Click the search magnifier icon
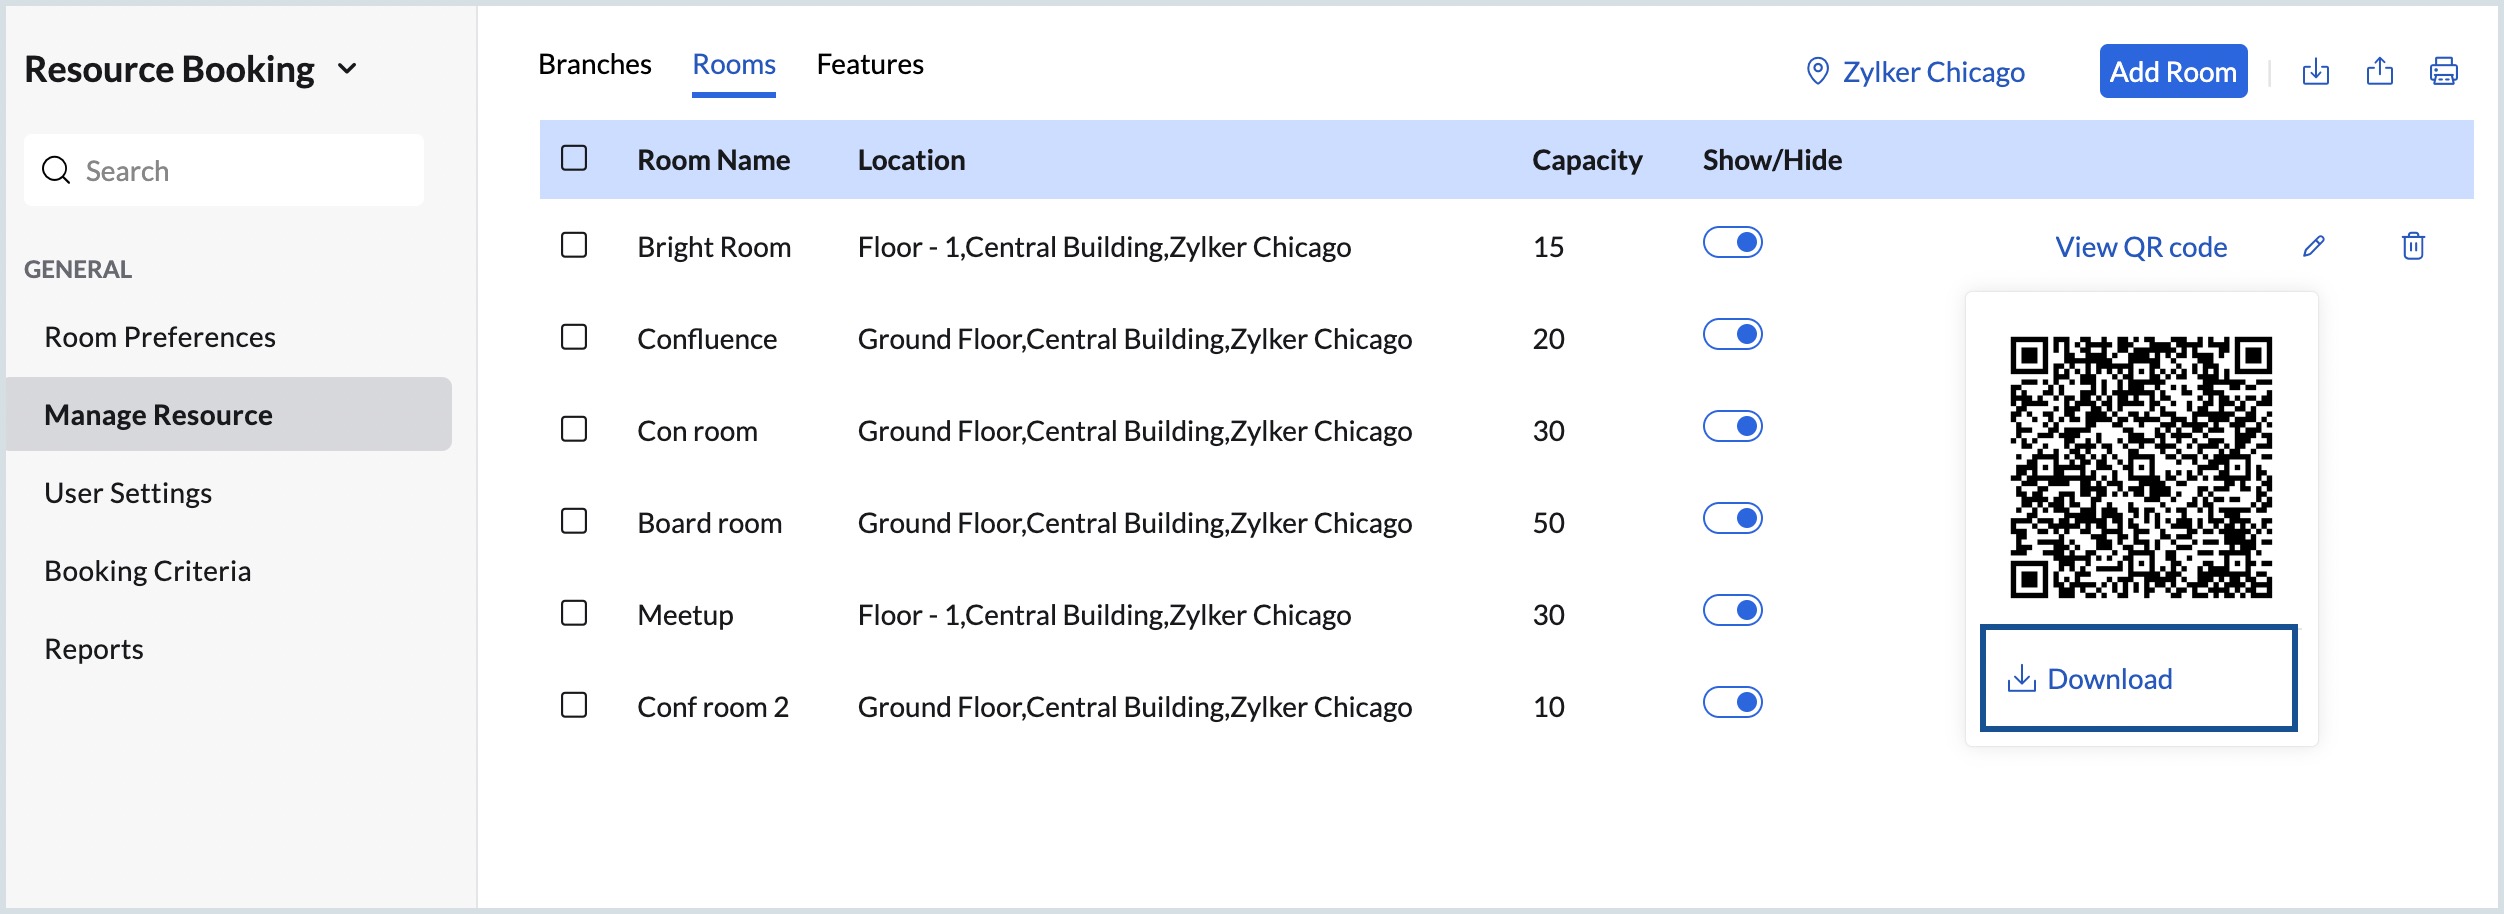The height and width of the screenshot is (914, 2504). 56,171
